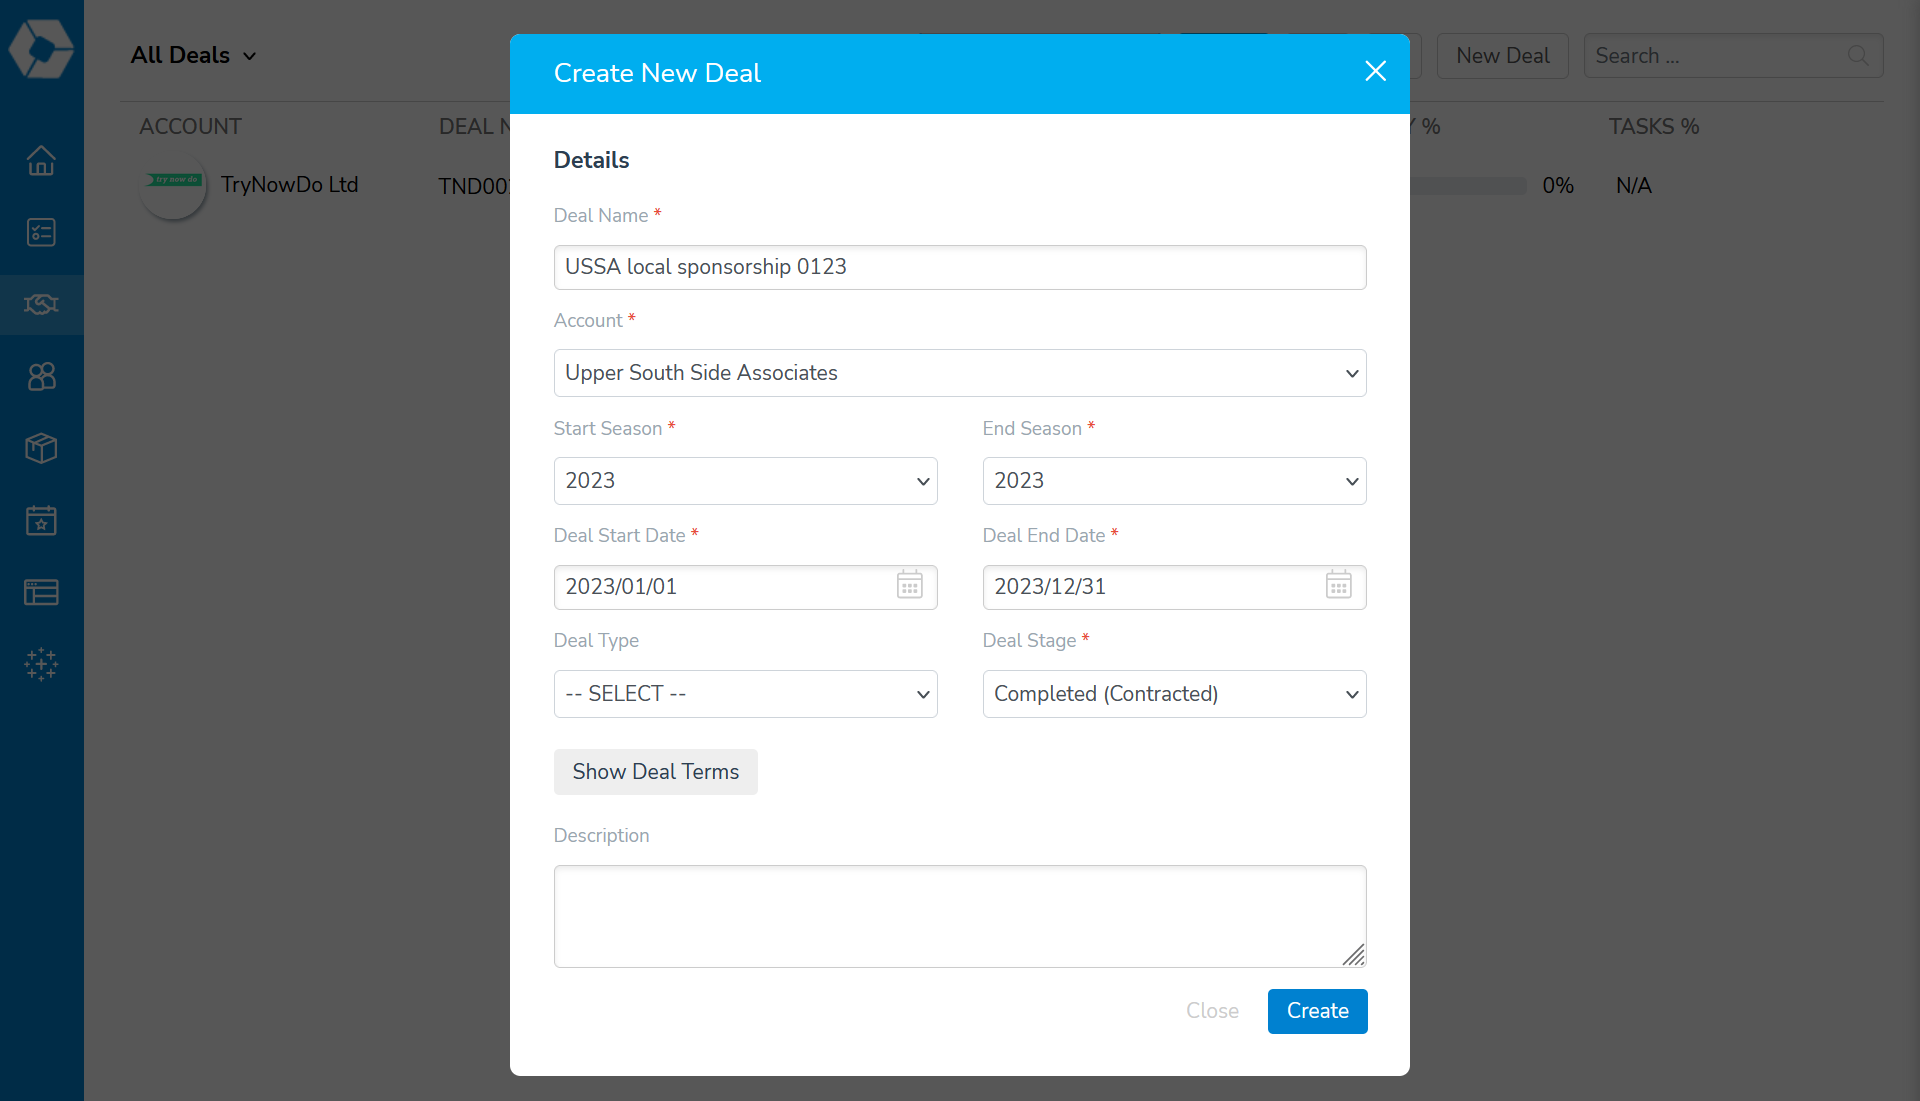The height and width of the screenshot is (1101, 1920).
Task: Click the app logo in the sidebar
Action: pos(41,48)
